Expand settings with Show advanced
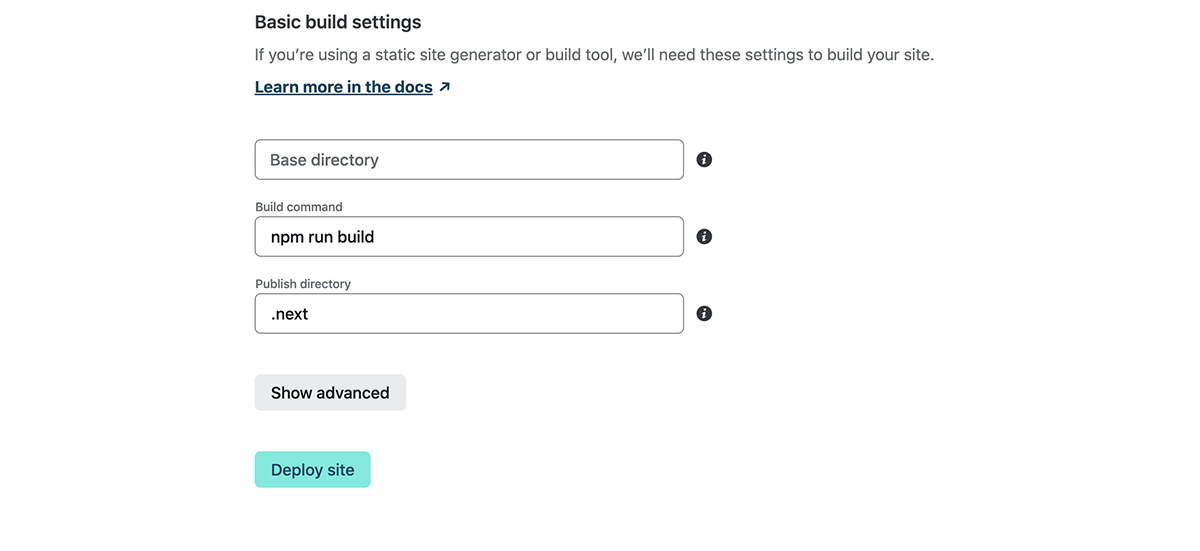This screenshot has height=551, width=1200. click(330, 393)
